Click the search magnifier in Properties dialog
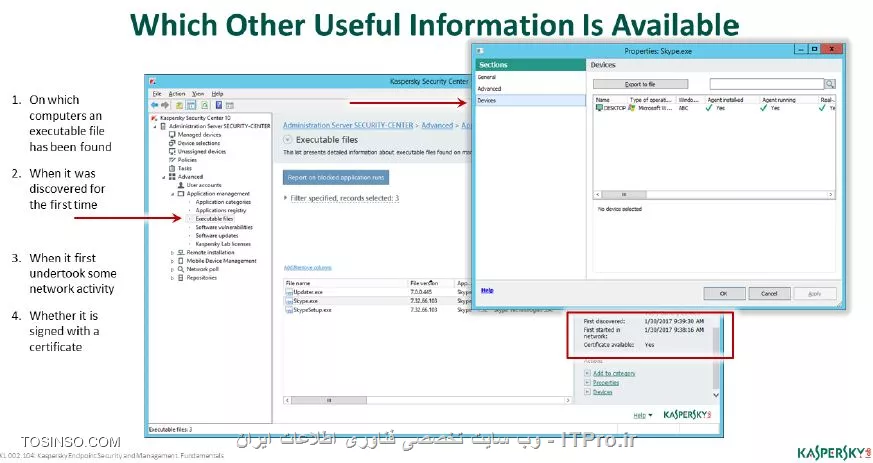Screen dimensions: 873x463 [x=830, y=84]
